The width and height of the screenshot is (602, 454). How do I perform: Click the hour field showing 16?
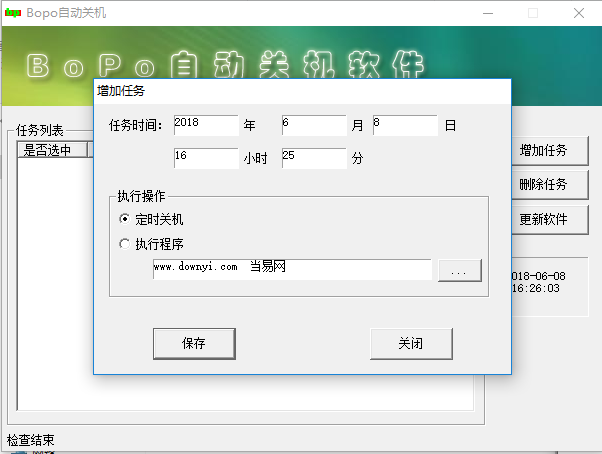(x=206, y=158)
